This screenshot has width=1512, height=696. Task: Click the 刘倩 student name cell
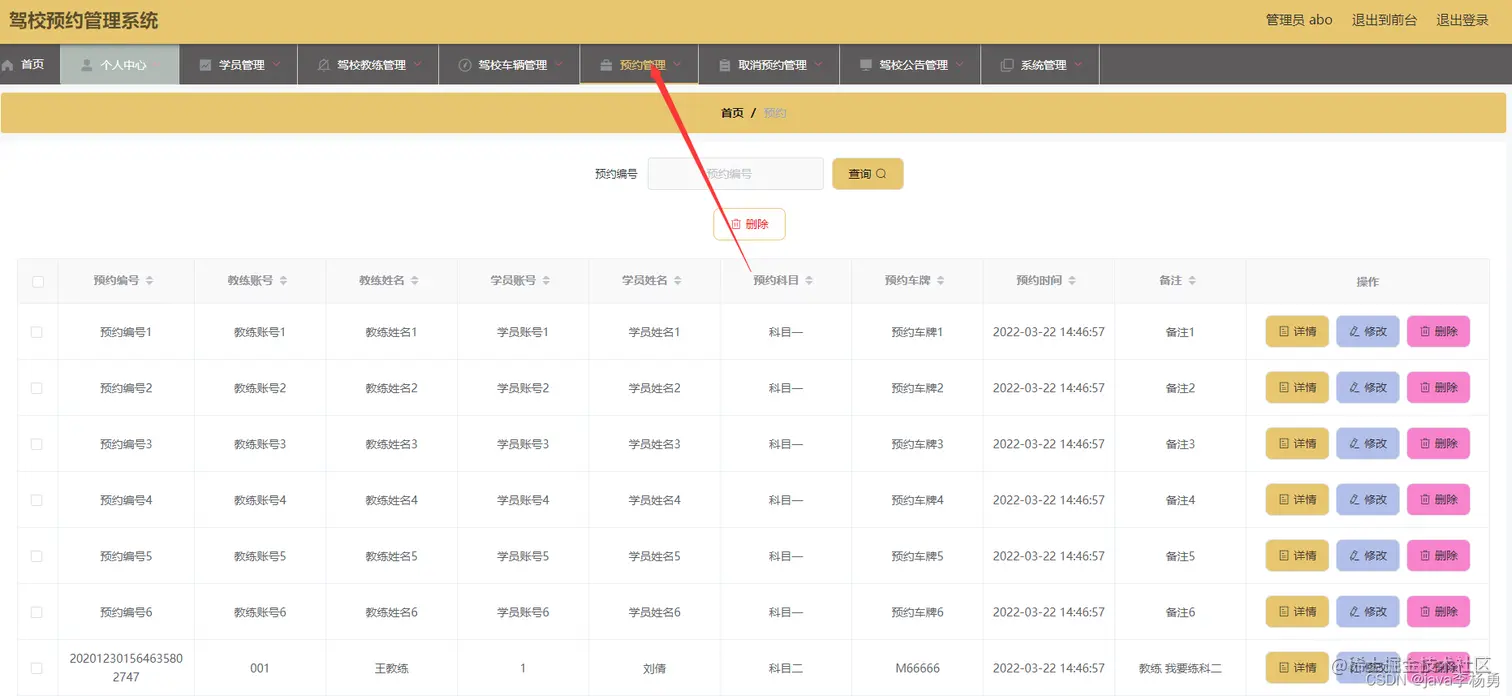coord(654,668)
